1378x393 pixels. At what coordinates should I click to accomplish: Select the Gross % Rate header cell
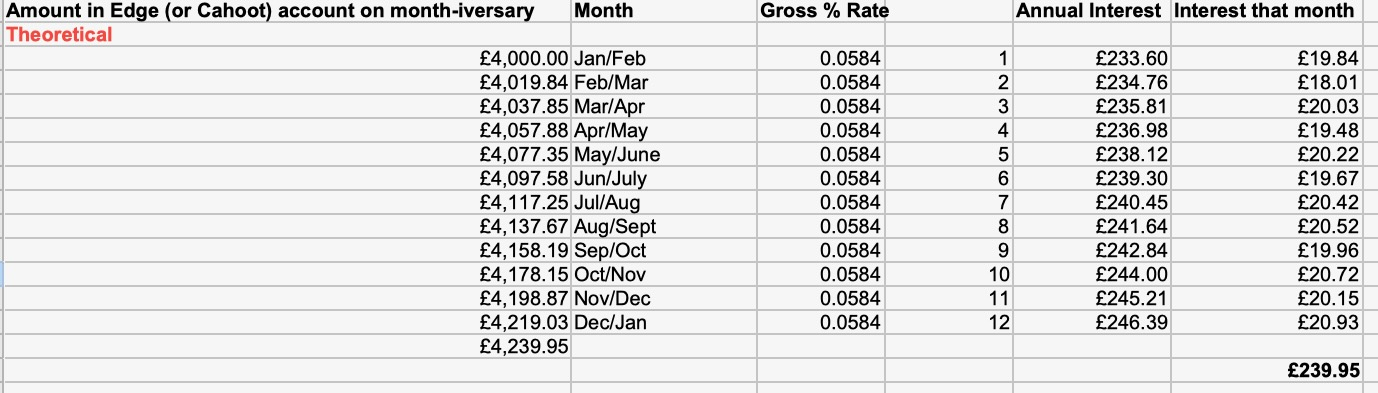tap(823, 12)
